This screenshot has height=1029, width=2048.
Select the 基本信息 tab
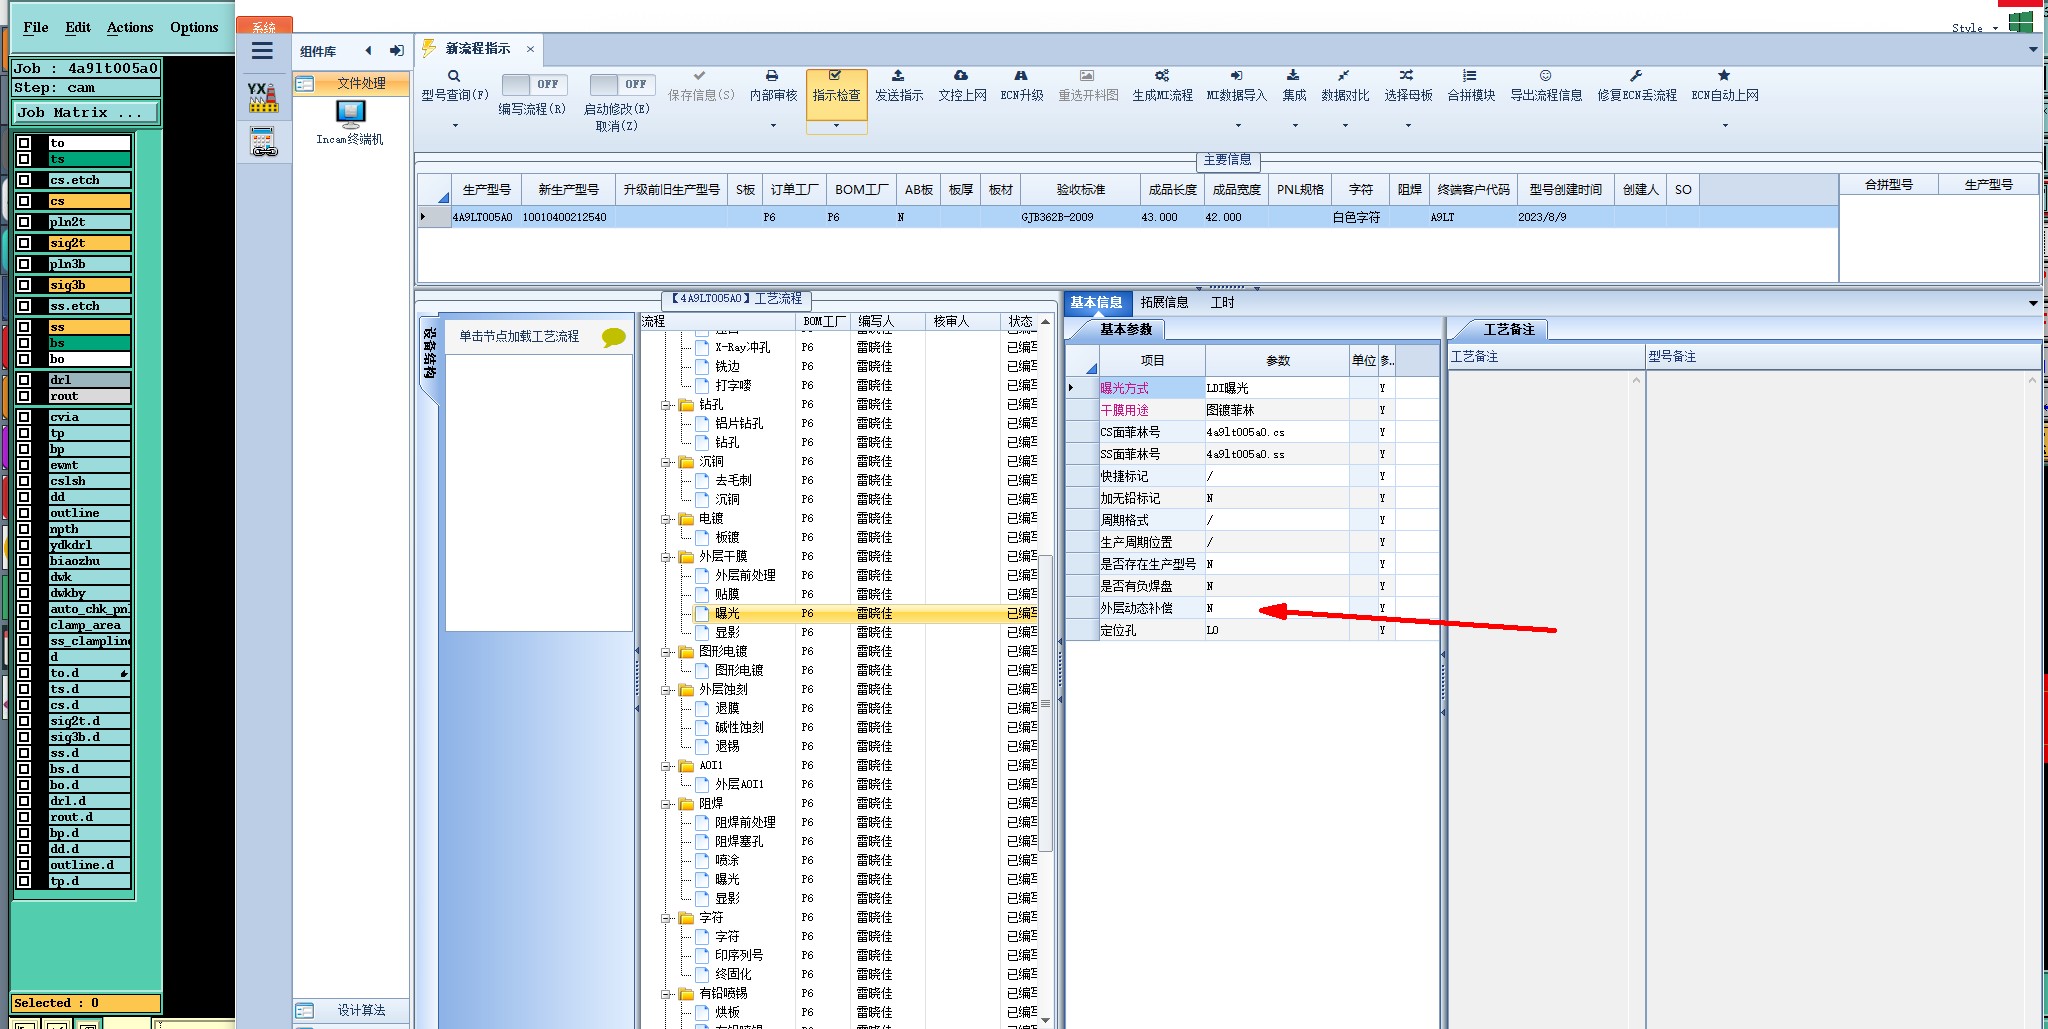tap(1097, 302)
